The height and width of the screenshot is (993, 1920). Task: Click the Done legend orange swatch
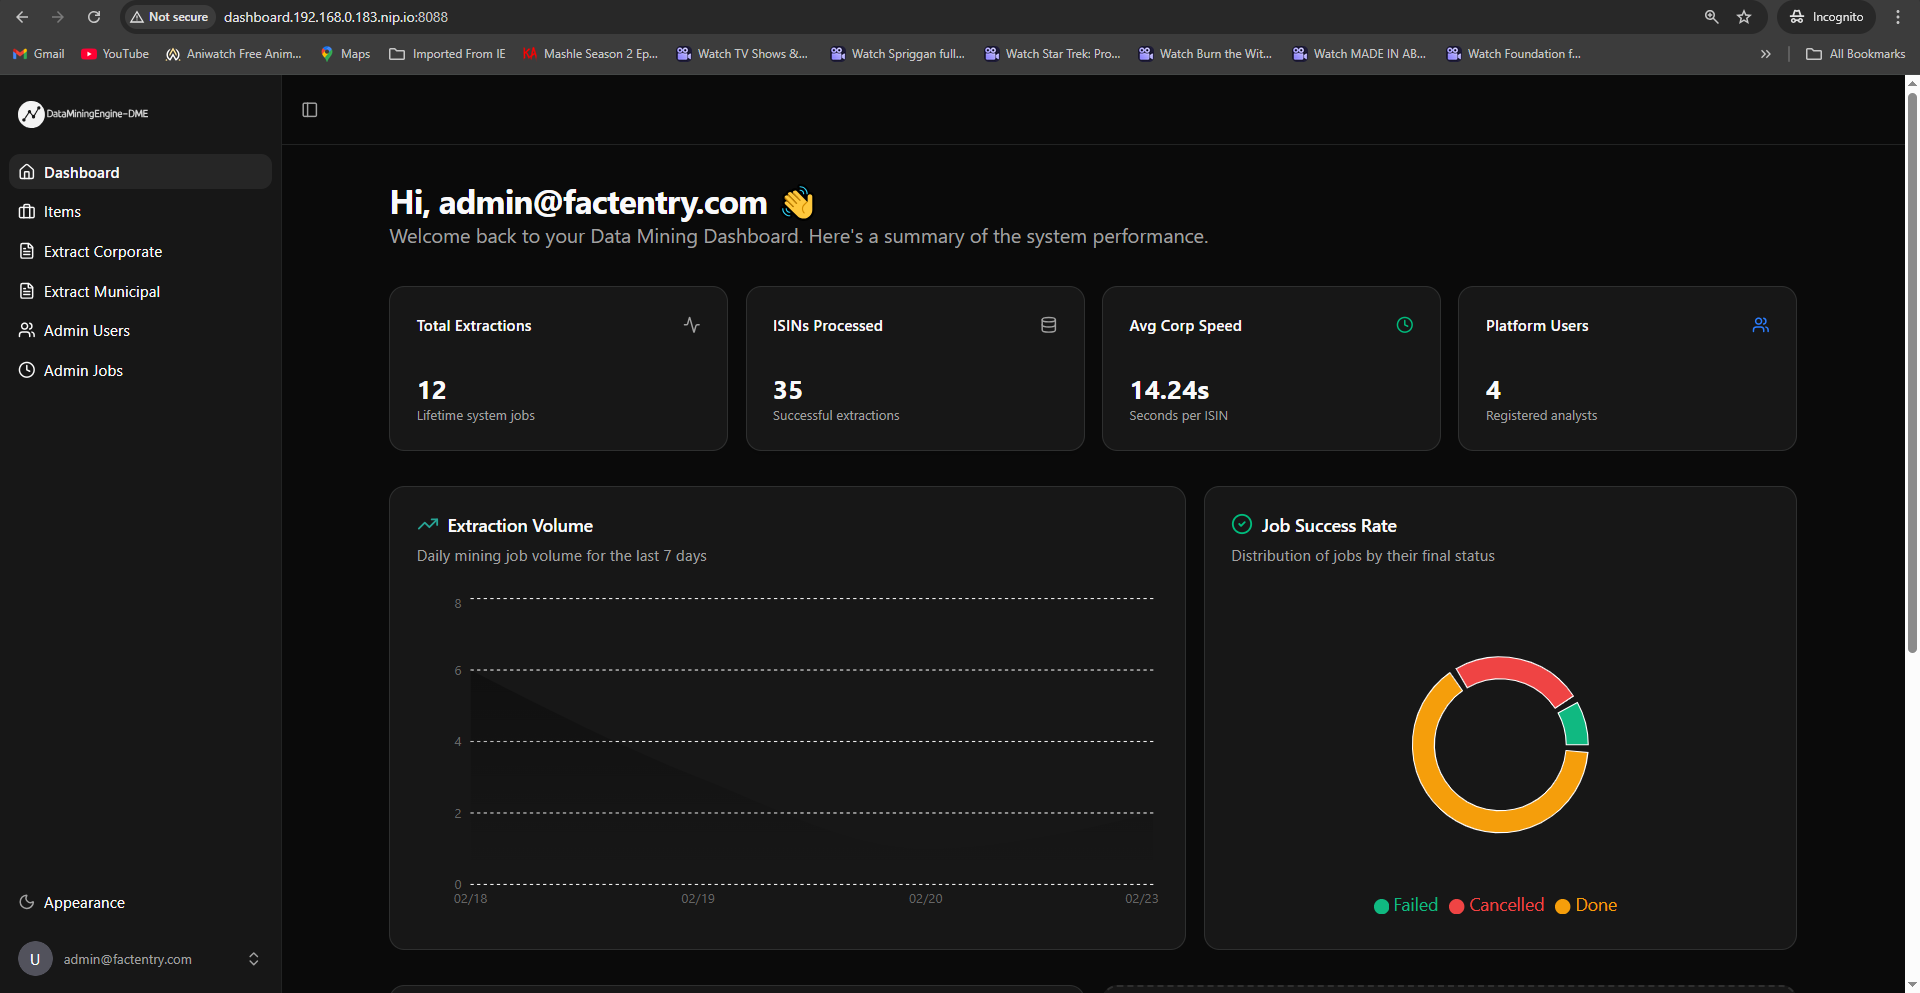[x=1563, y=906]
